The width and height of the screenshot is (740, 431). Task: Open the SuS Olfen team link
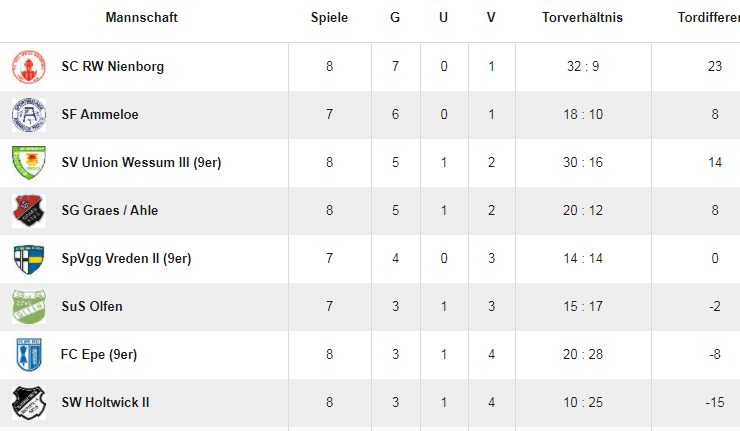[92, 307]
